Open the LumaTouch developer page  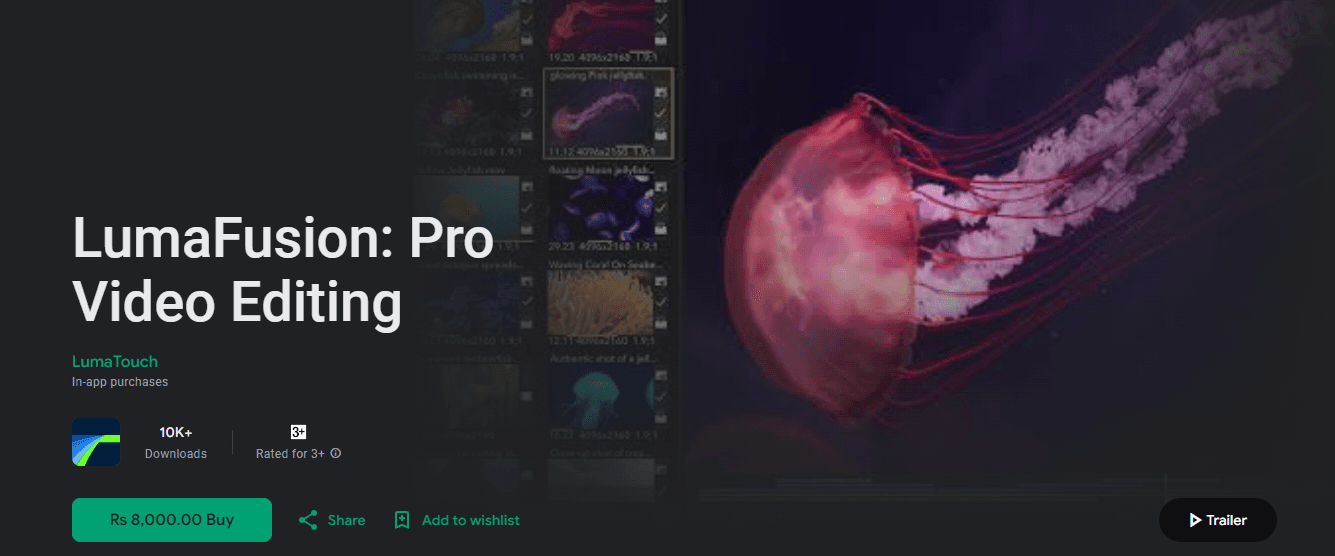pyautogui.click(x=115, y=362)
